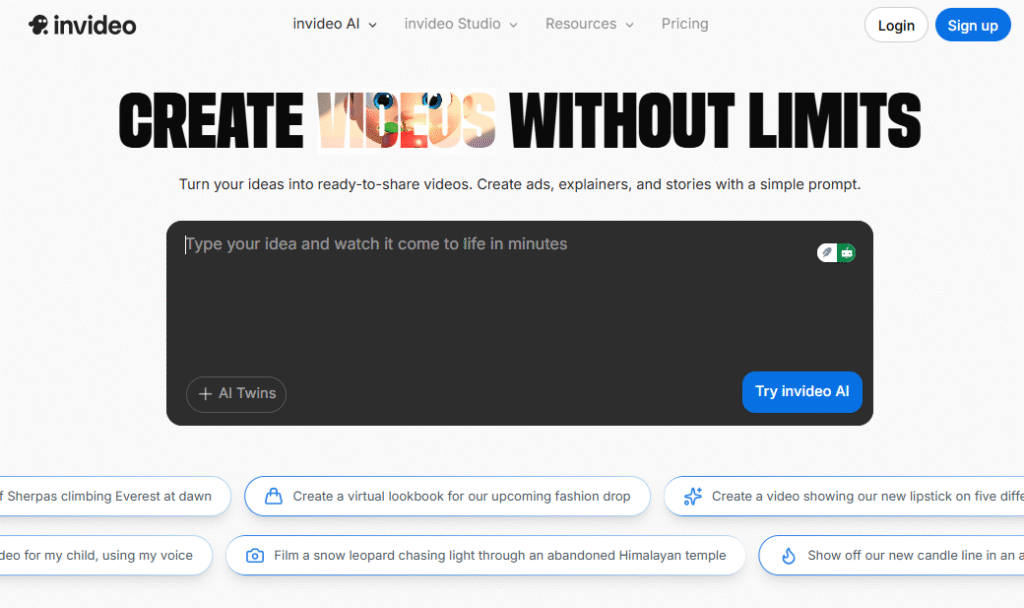
Task: Click the shopping bag icon on the lookbook suggestion
Action: pyautogui.click(x=273, y=496)
